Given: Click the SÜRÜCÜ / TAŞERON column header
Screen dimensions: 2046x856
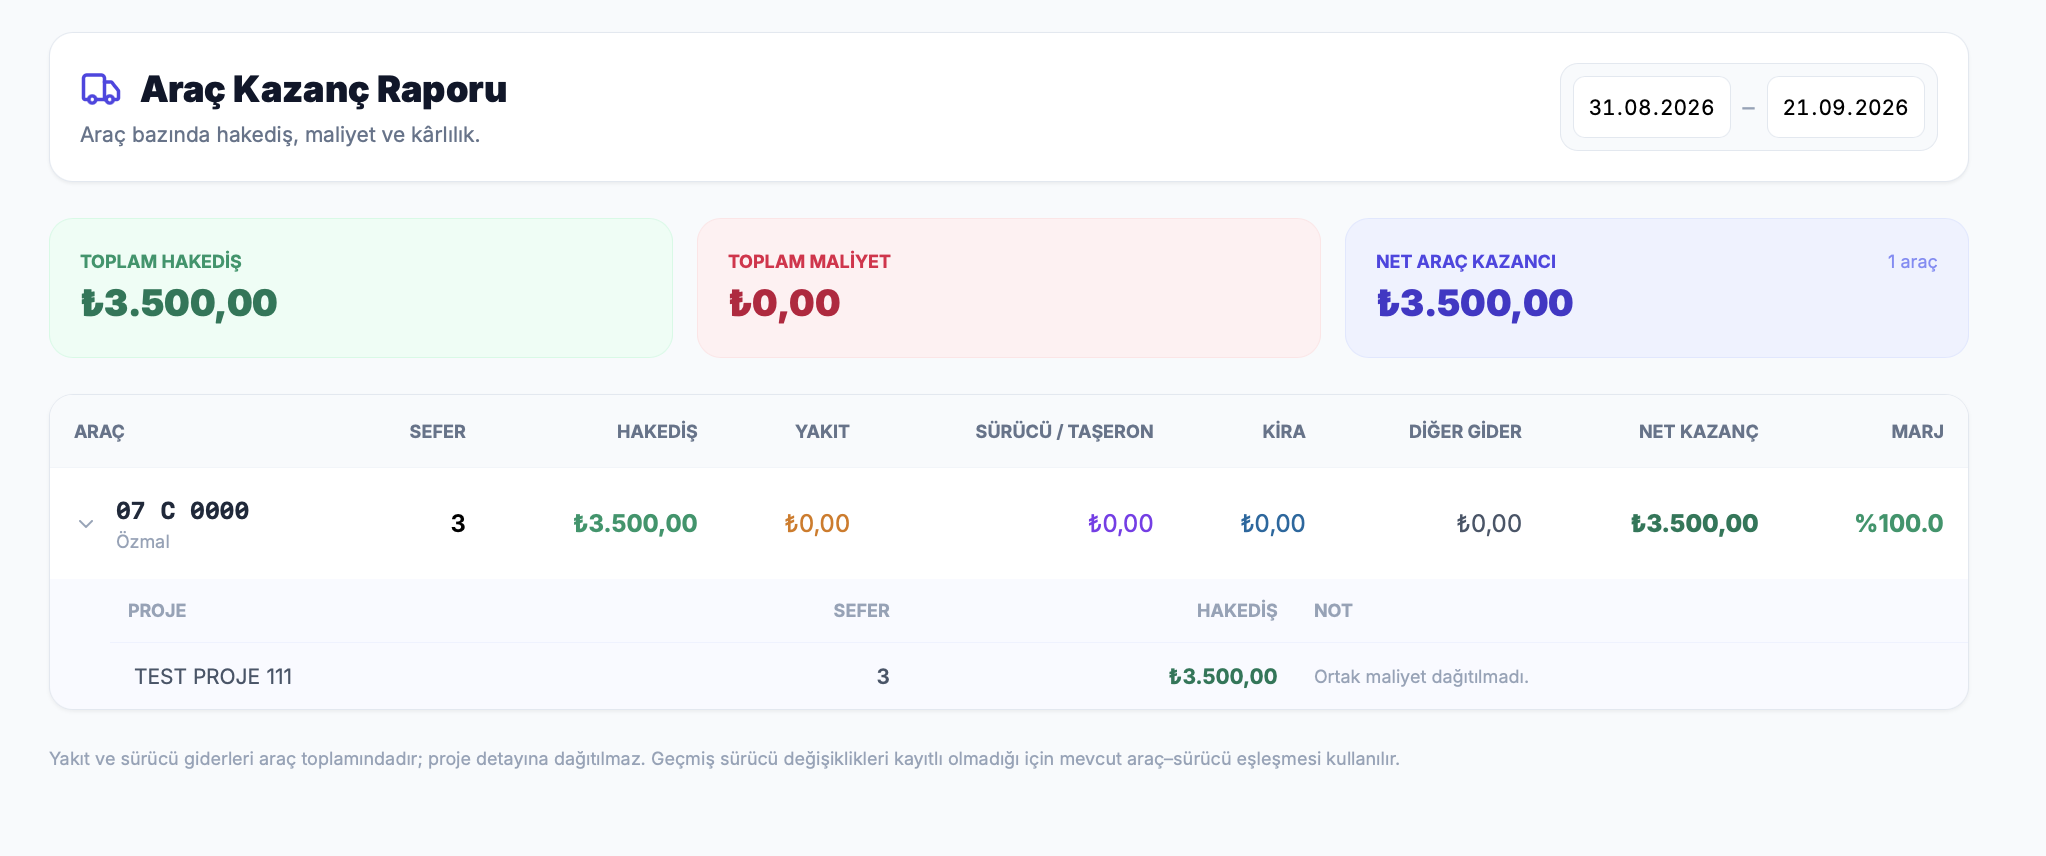Looking at the screenshot, I should [1064, 432].
